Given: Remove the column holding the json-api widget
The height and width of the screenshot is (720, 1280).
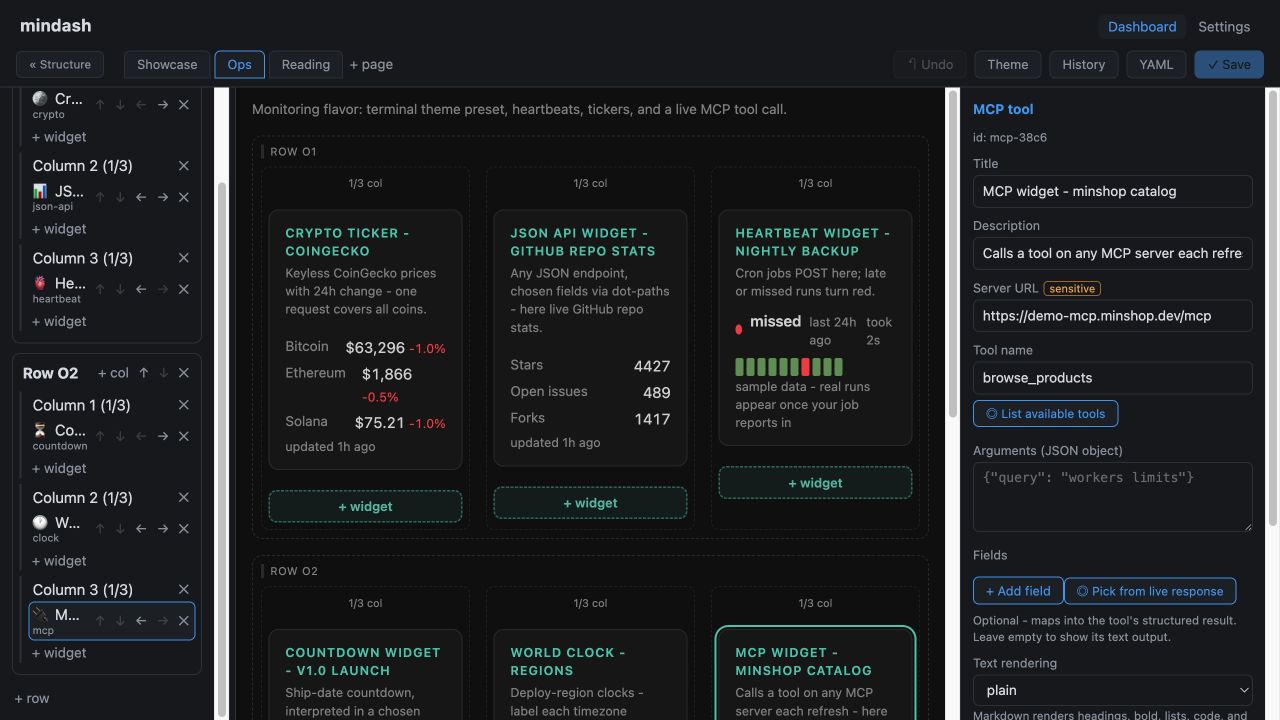Looking at the screenshot, I should click(x=184, y=166).
